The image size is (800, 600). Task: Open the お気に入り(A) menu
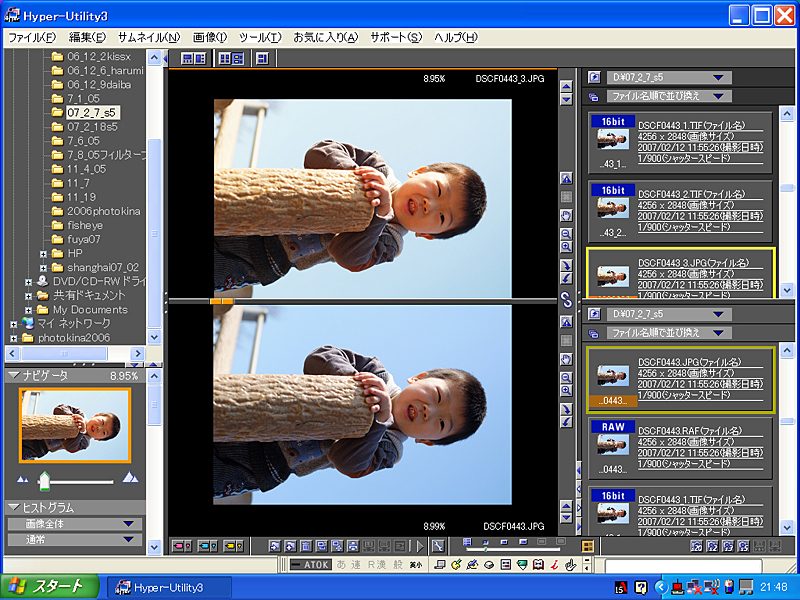pos(326,37)
